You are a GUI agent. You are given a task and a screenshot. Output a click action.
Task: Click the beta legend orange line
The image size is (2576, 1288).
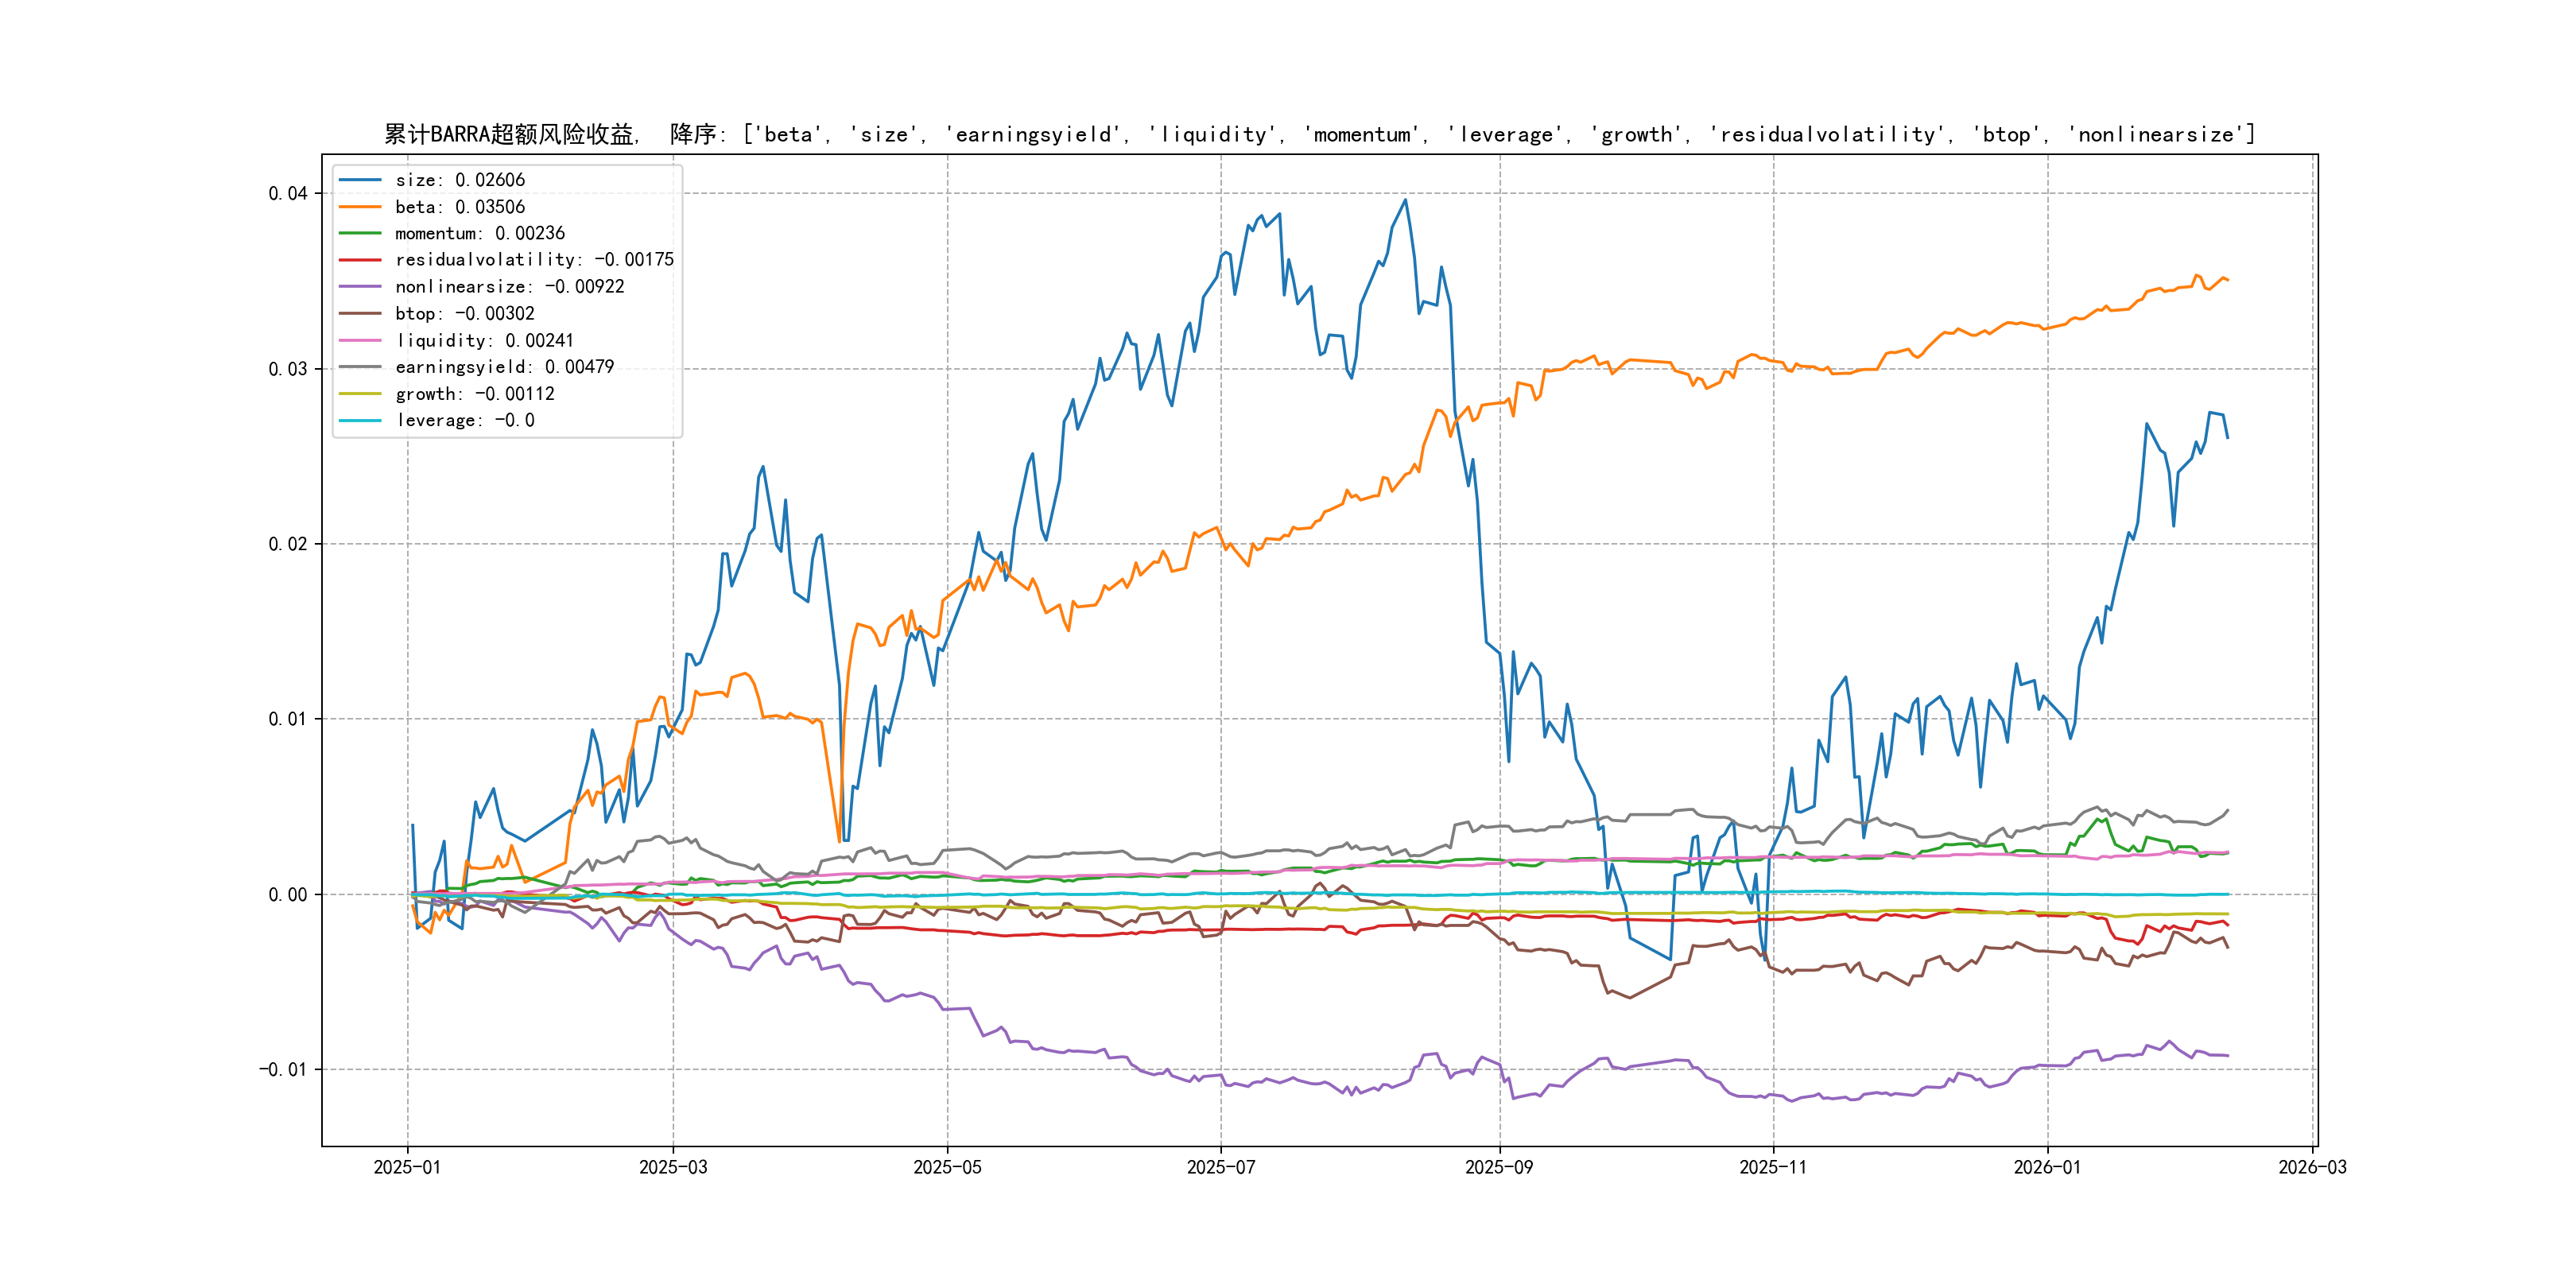360,207
